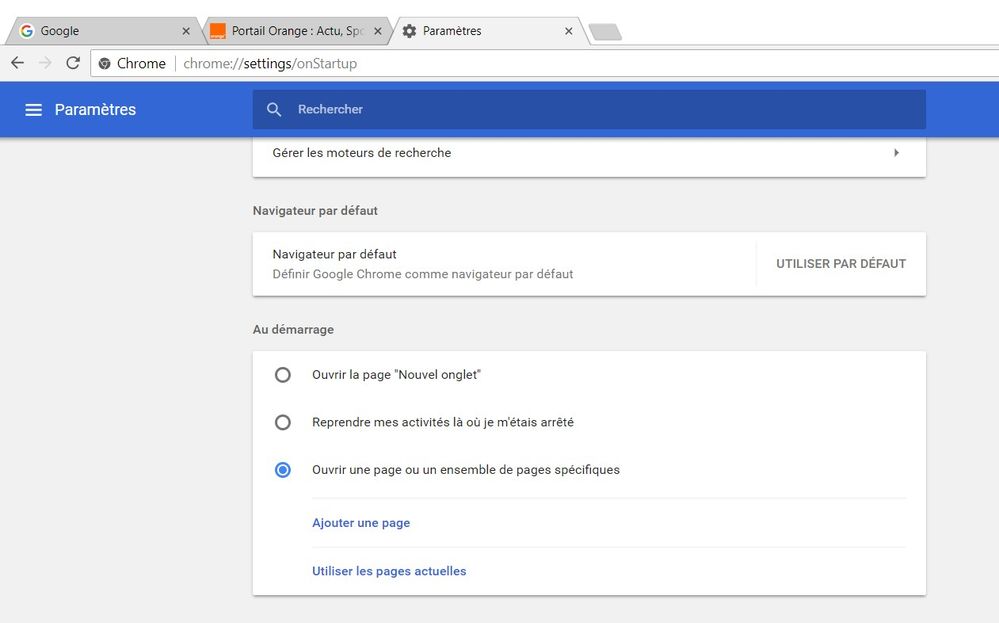Open a new tab with the new tab button
Screen dimensions: 999x623
605,32
